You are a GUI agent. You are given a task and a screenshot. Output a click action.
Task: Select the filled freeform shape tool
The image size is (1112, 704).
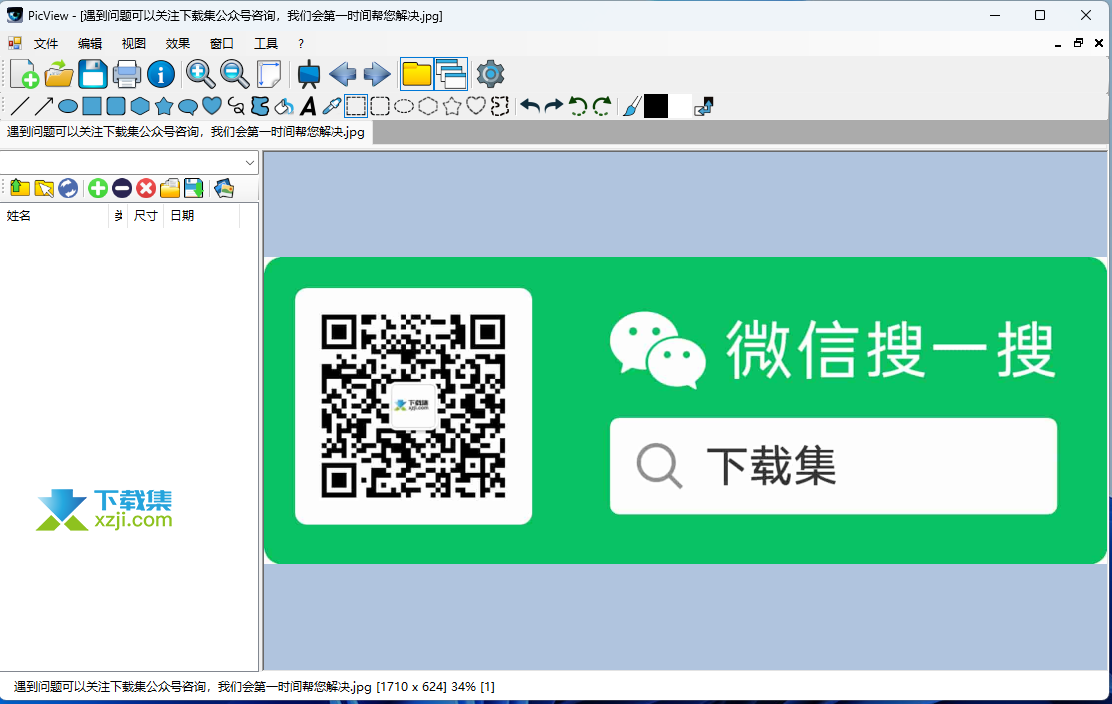tap(260, 106)
